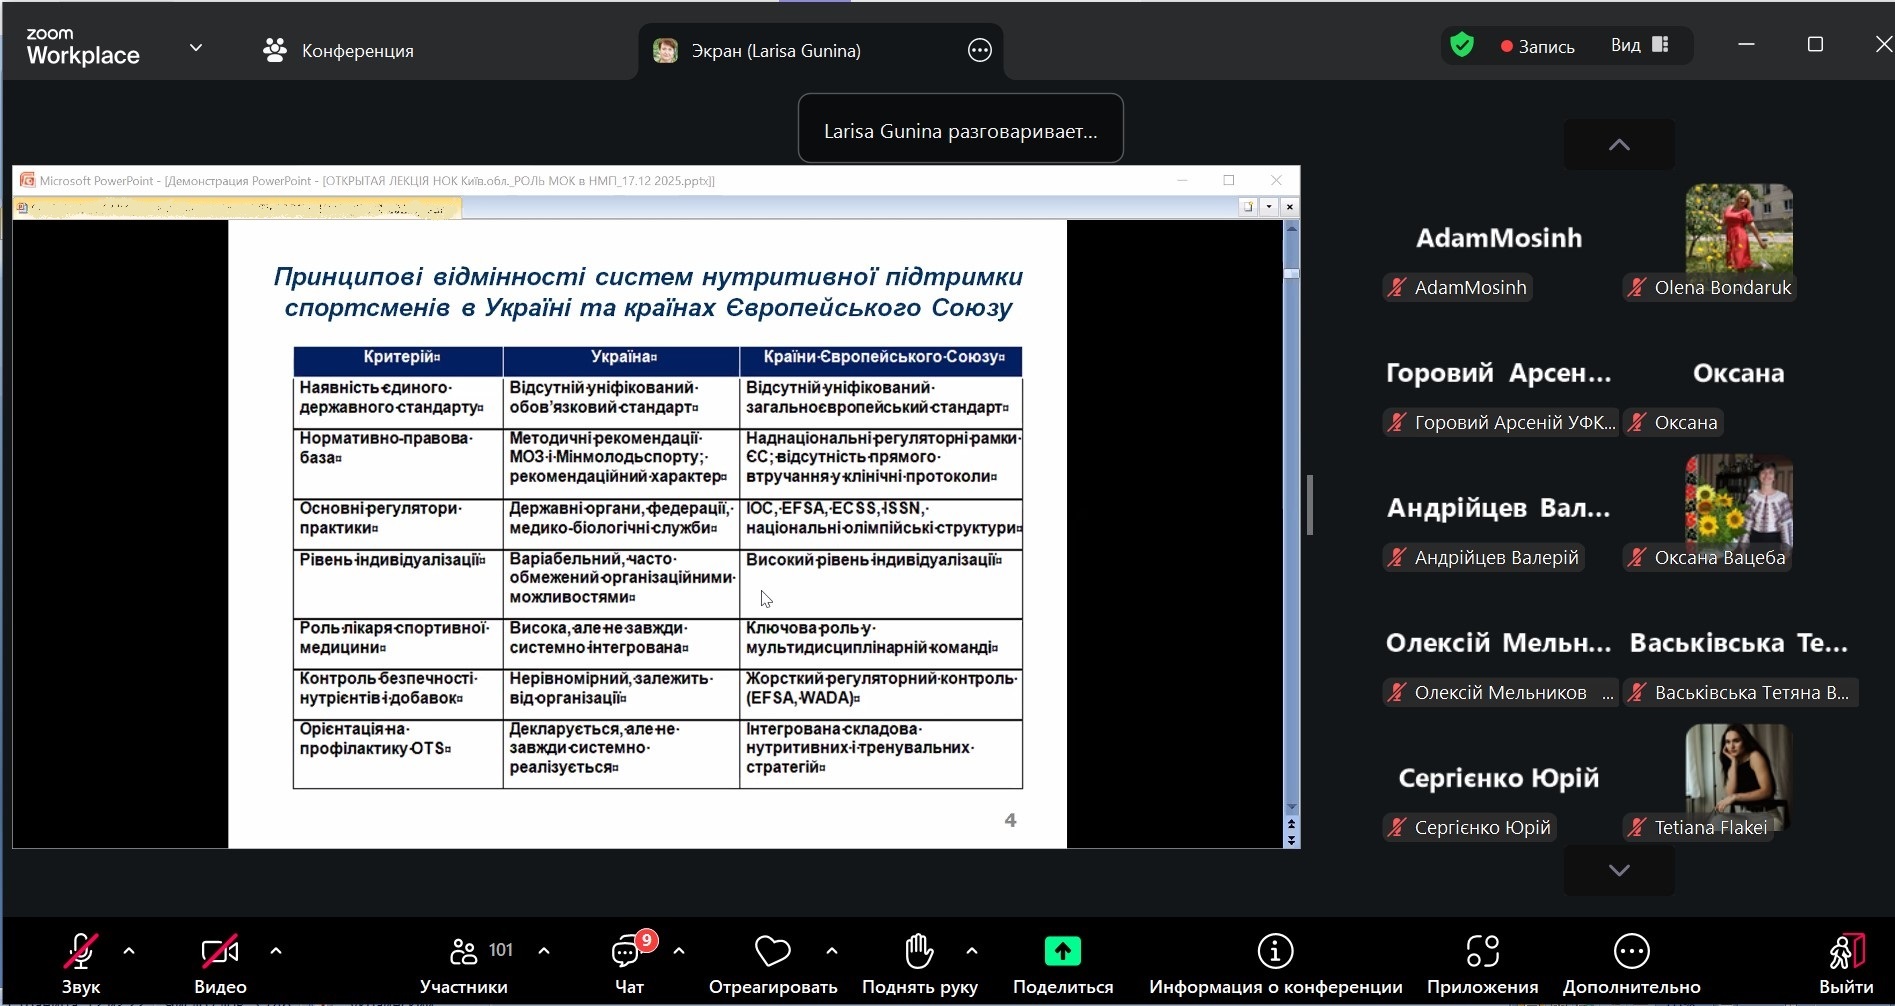Click the Отреагировать heart reaction icon
Viewport: 1895px width, 1006px height.
coord(772,952)
